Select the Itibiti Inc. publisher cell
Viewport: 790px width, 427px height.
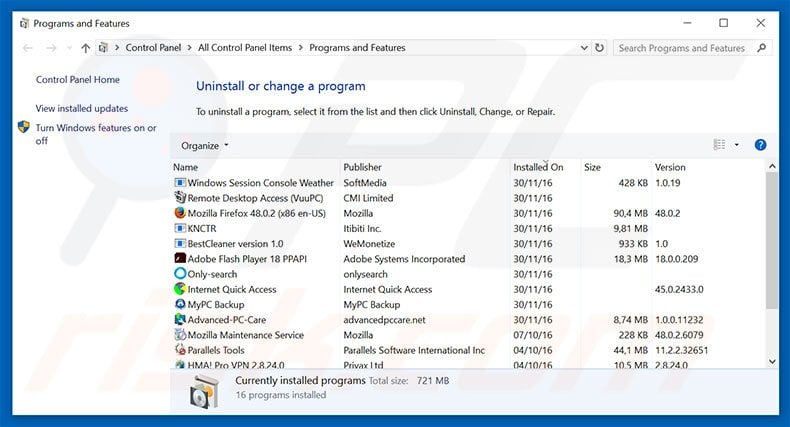(362, 229)
